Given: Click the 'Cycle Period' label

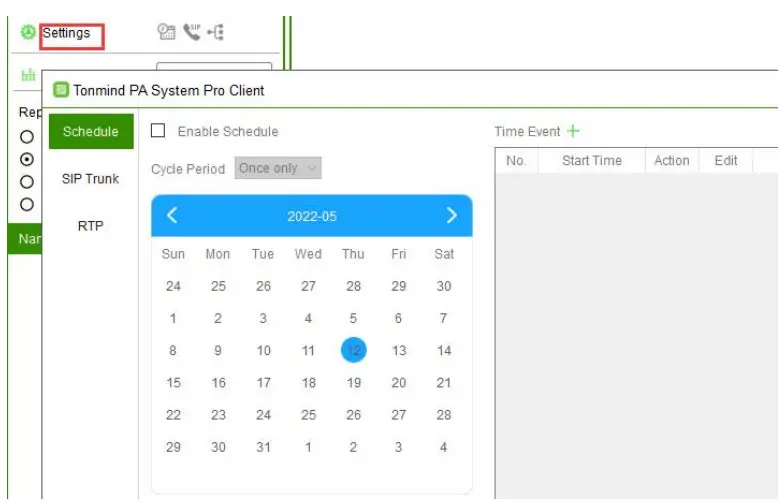Looking at the screenshot, I should coord(188,169).
